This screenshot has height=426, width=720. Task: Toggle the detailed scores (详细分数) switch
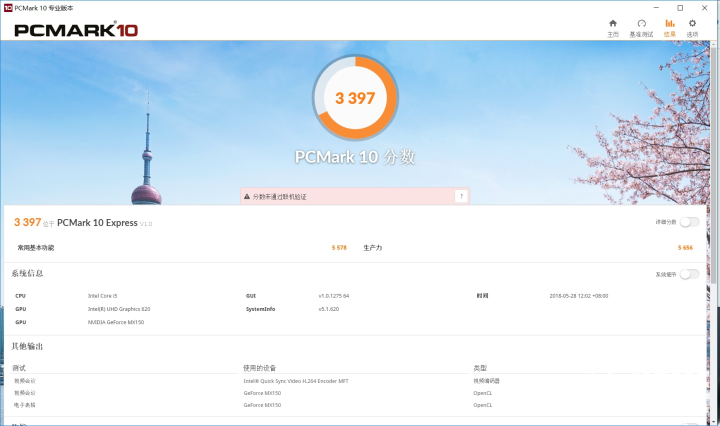tap(689, 222)
